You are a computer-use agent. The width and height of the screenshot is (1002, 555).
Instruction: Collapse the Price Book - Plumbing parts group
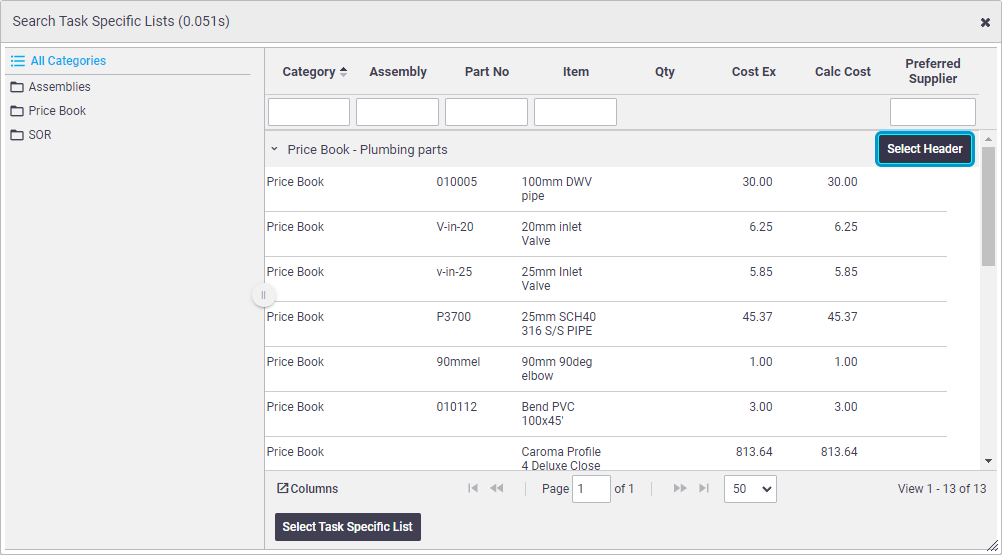tap(274, 149)
